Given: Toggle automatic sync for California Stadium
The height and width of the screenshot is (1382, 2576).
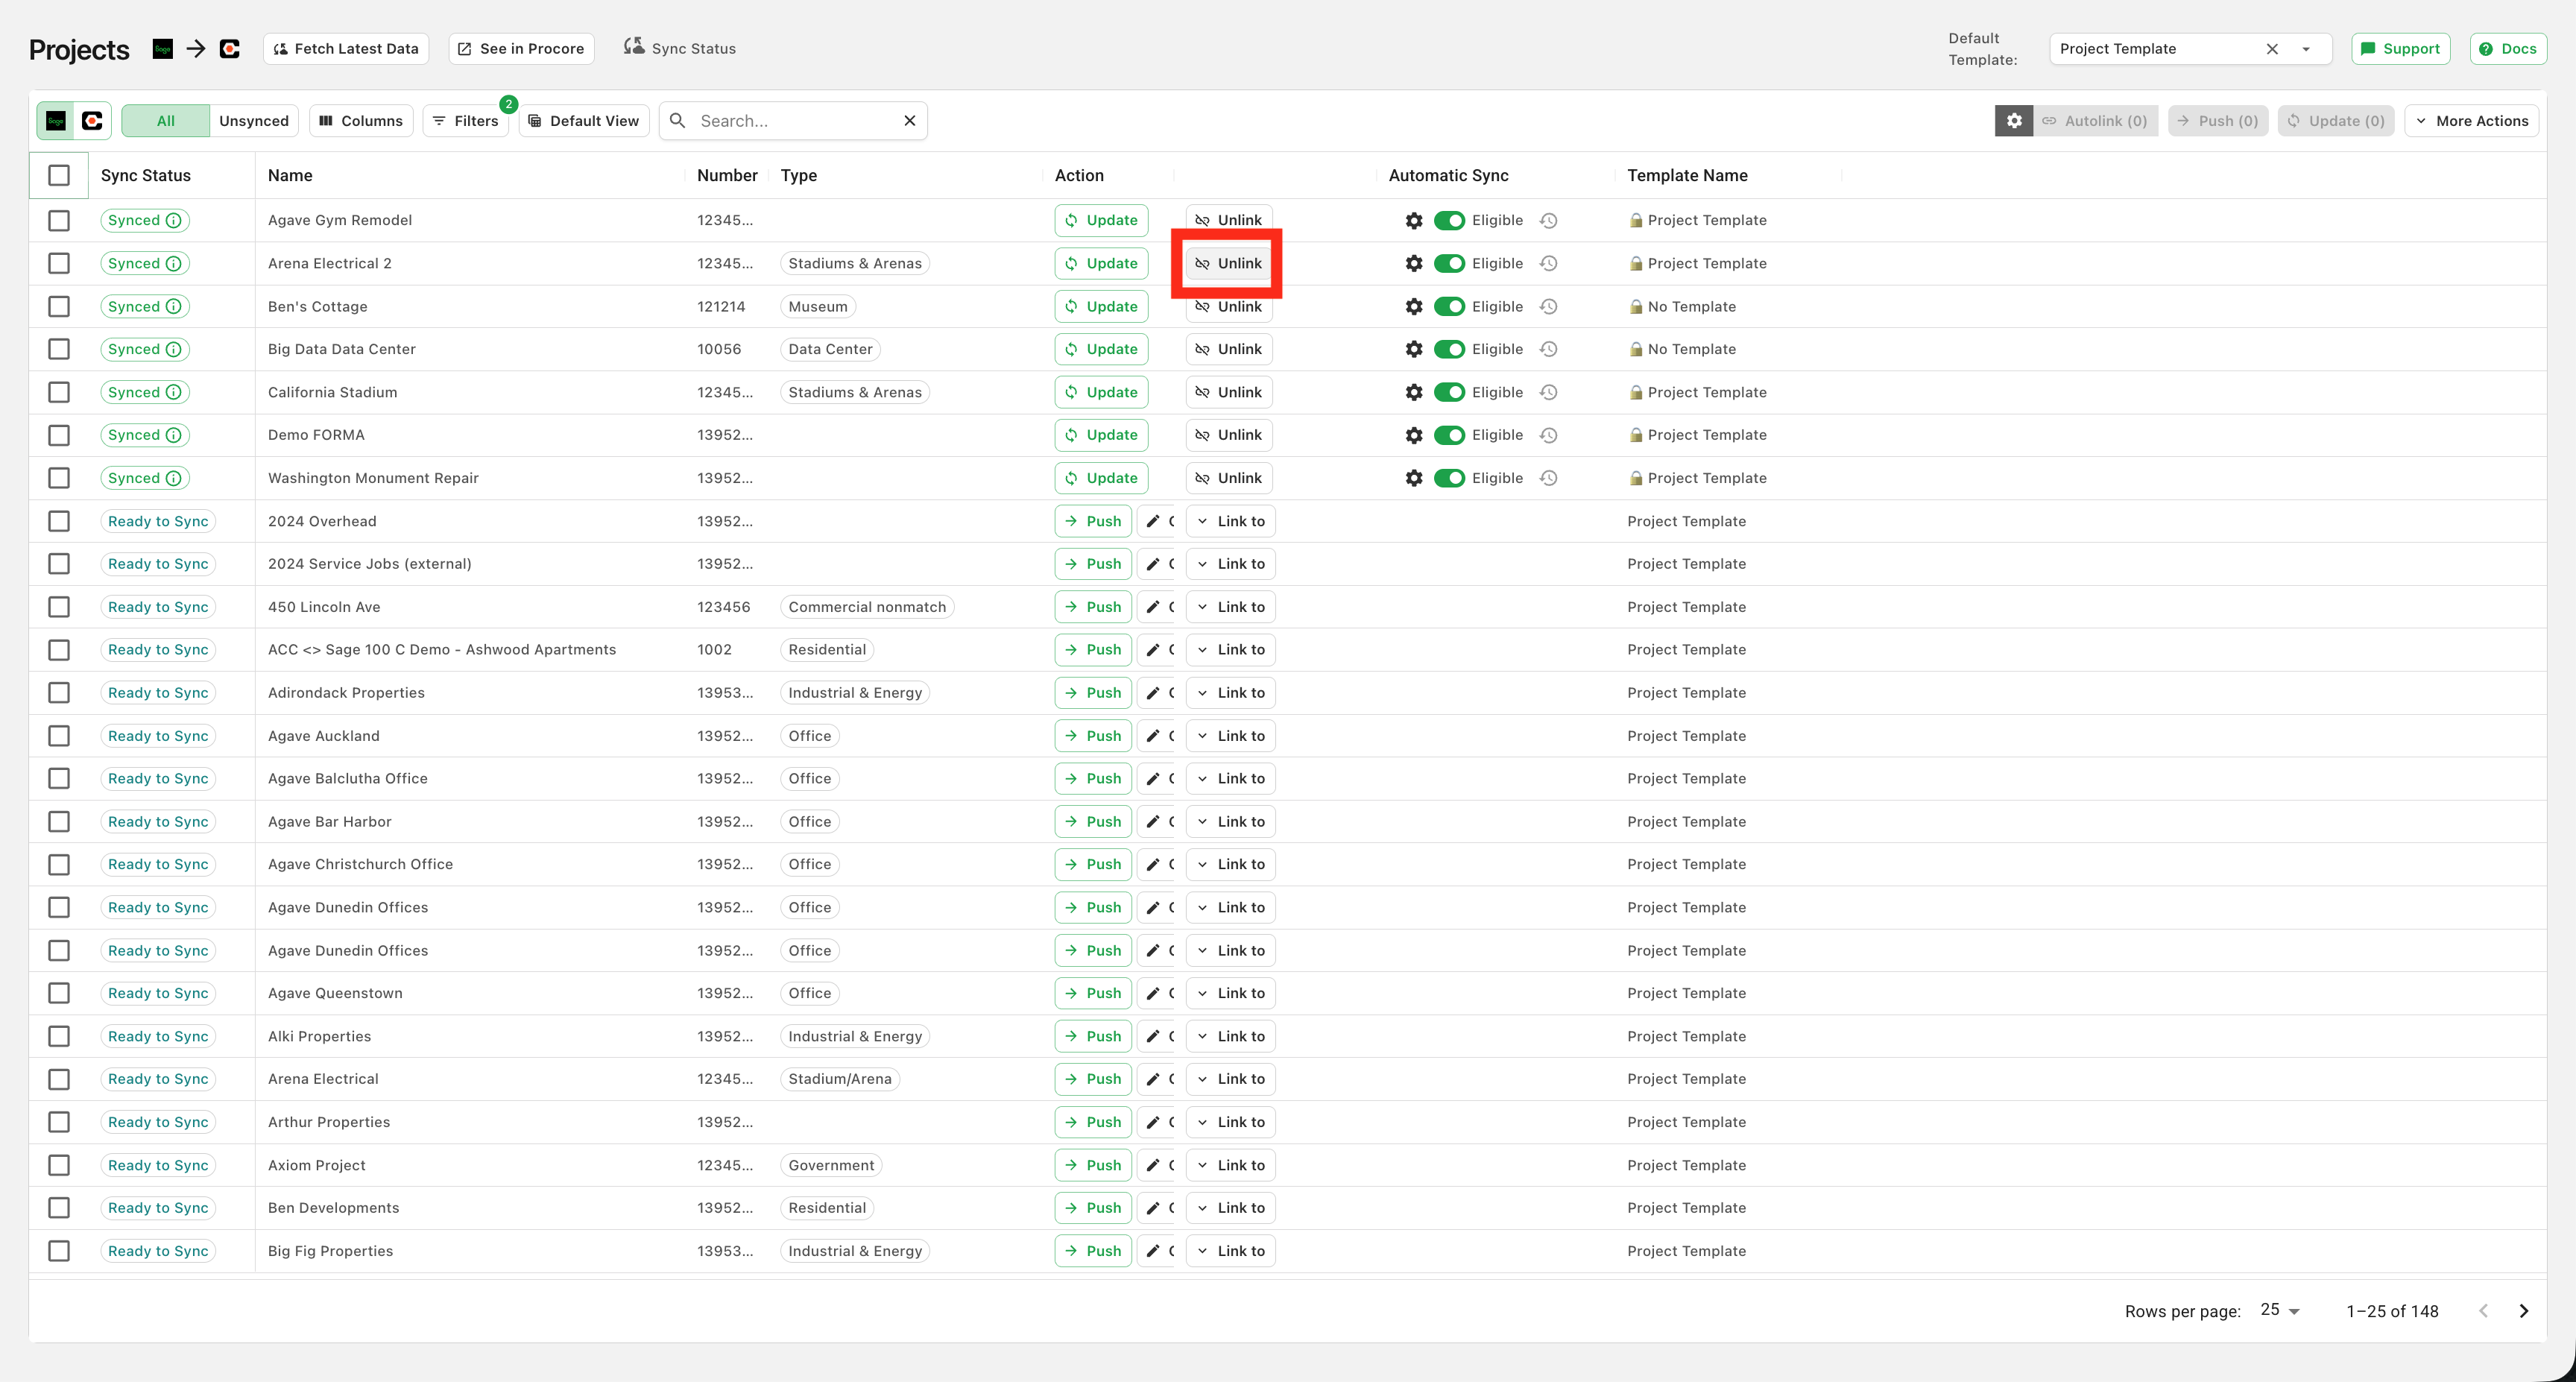Looking at the screenshot, I should tap(1449, 392).
